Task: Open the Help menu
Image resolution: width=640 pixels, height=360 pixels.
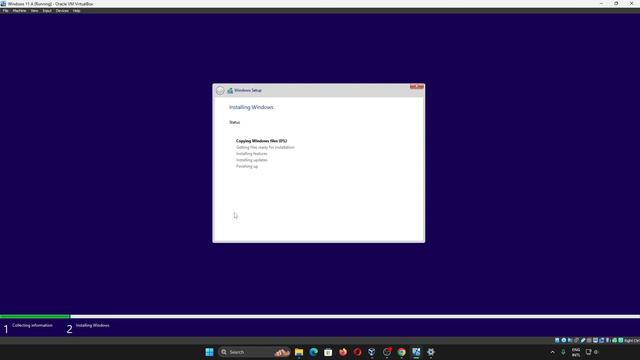Action: [x=76, y=11]
